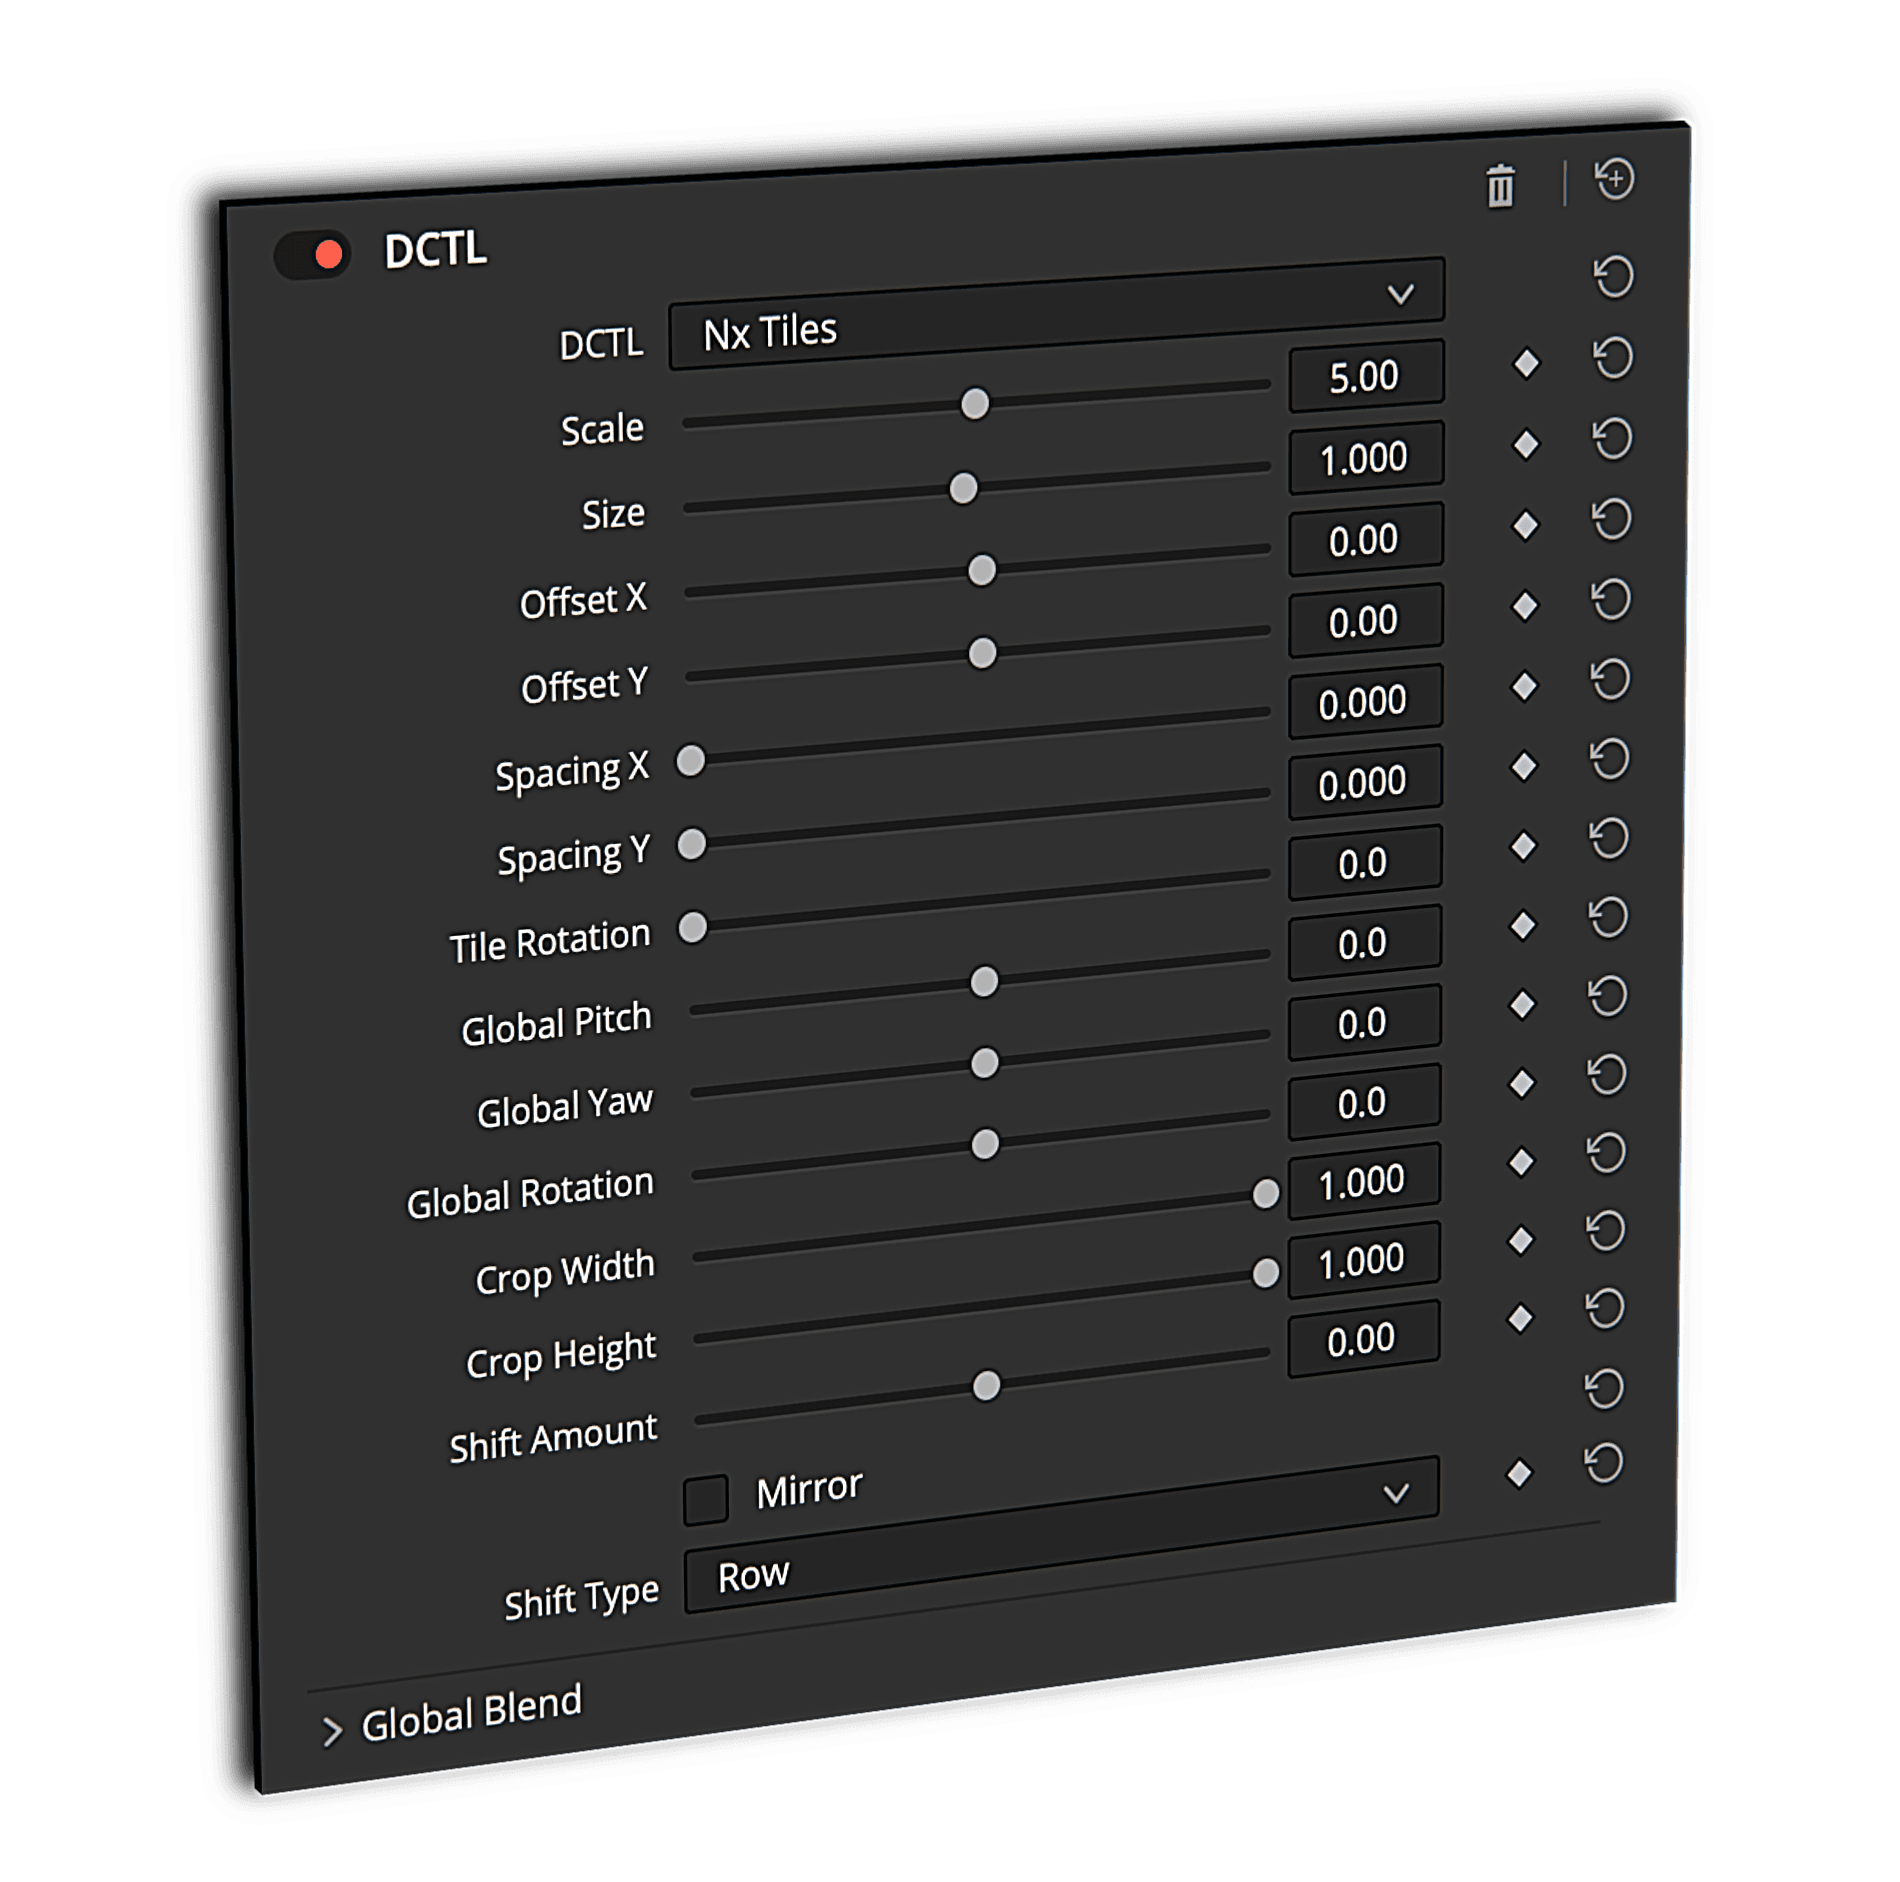Click the keyframe diamond for Global Yaw

pyautogui.click(x=1522, y=1004)
